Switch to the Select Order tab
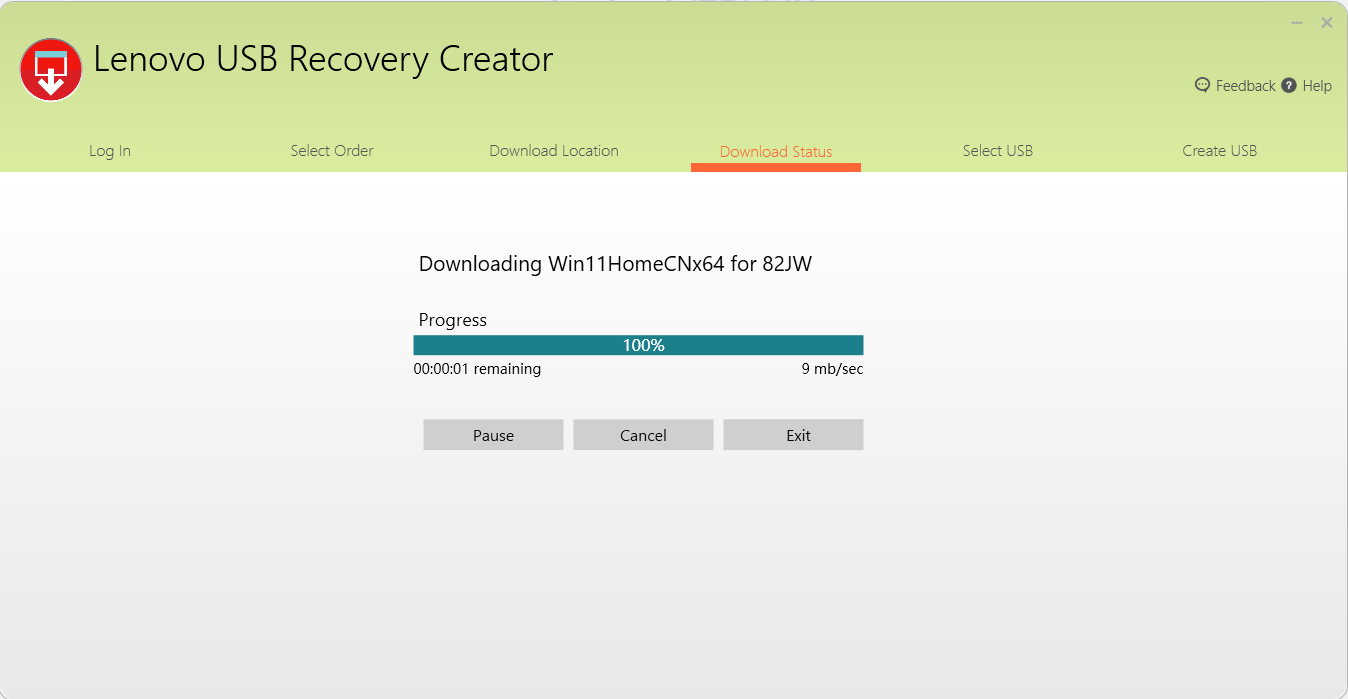Viewport: 1348px width, 699px height. (332, 151)
